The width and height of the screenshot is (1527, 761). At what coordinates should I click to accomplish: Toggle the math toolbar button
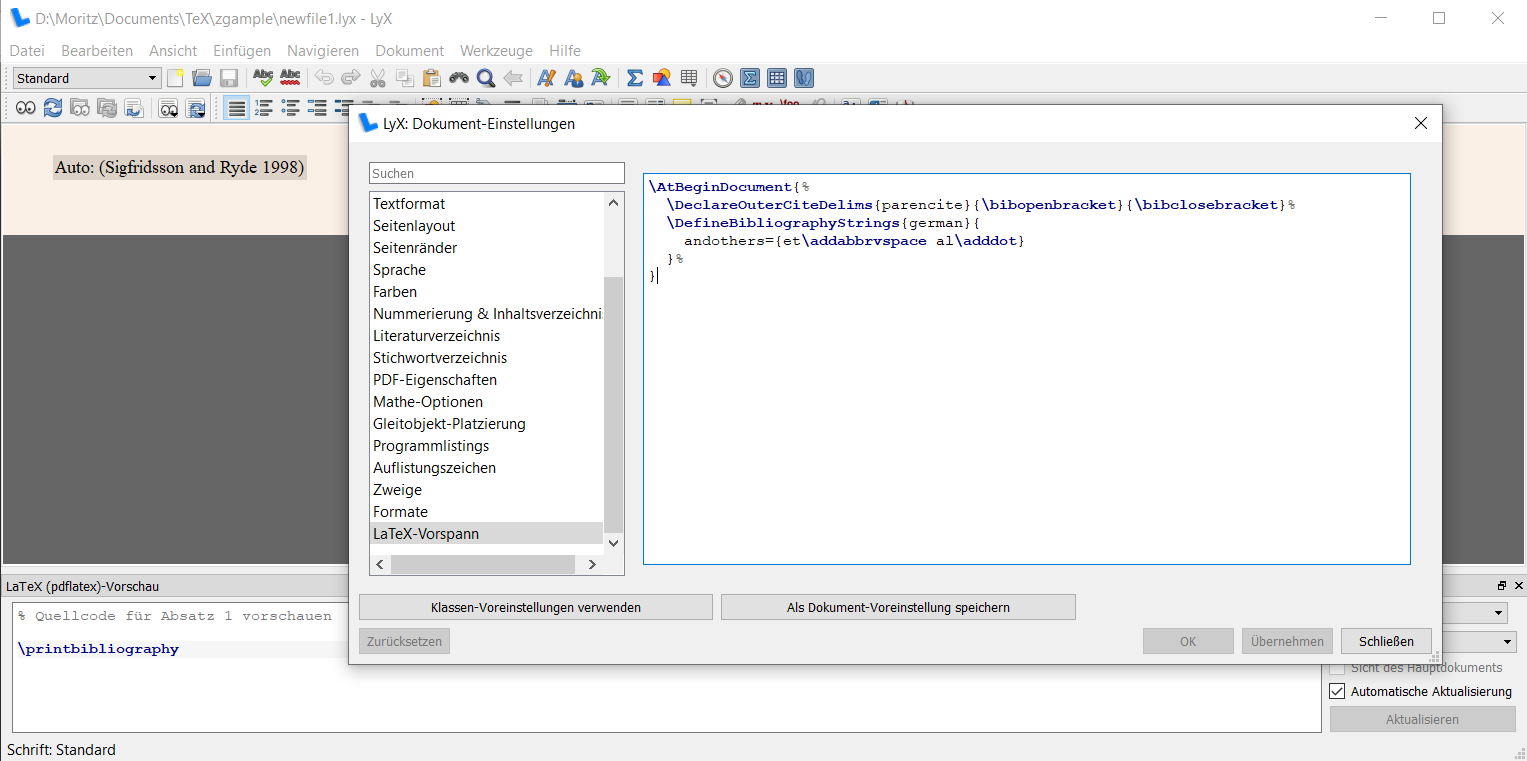tap(749, 78)
